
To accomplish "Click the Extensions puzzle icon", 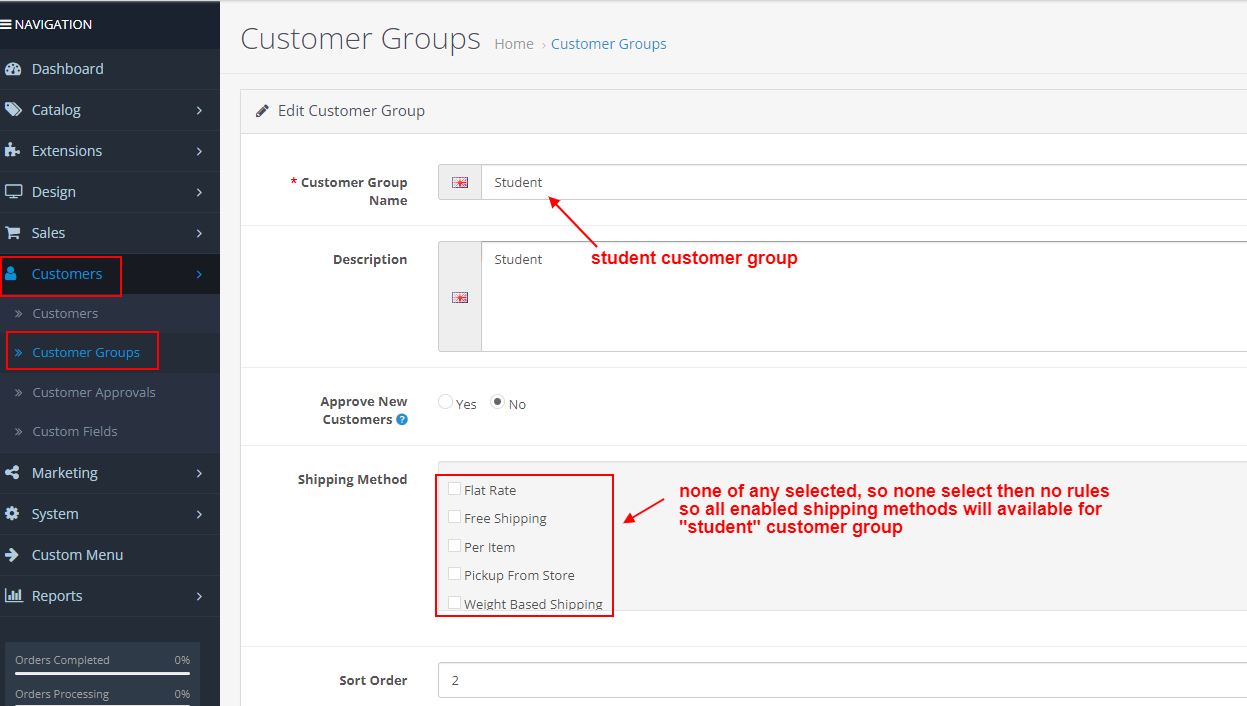I will pyautogui.click(x=12, y=151).
